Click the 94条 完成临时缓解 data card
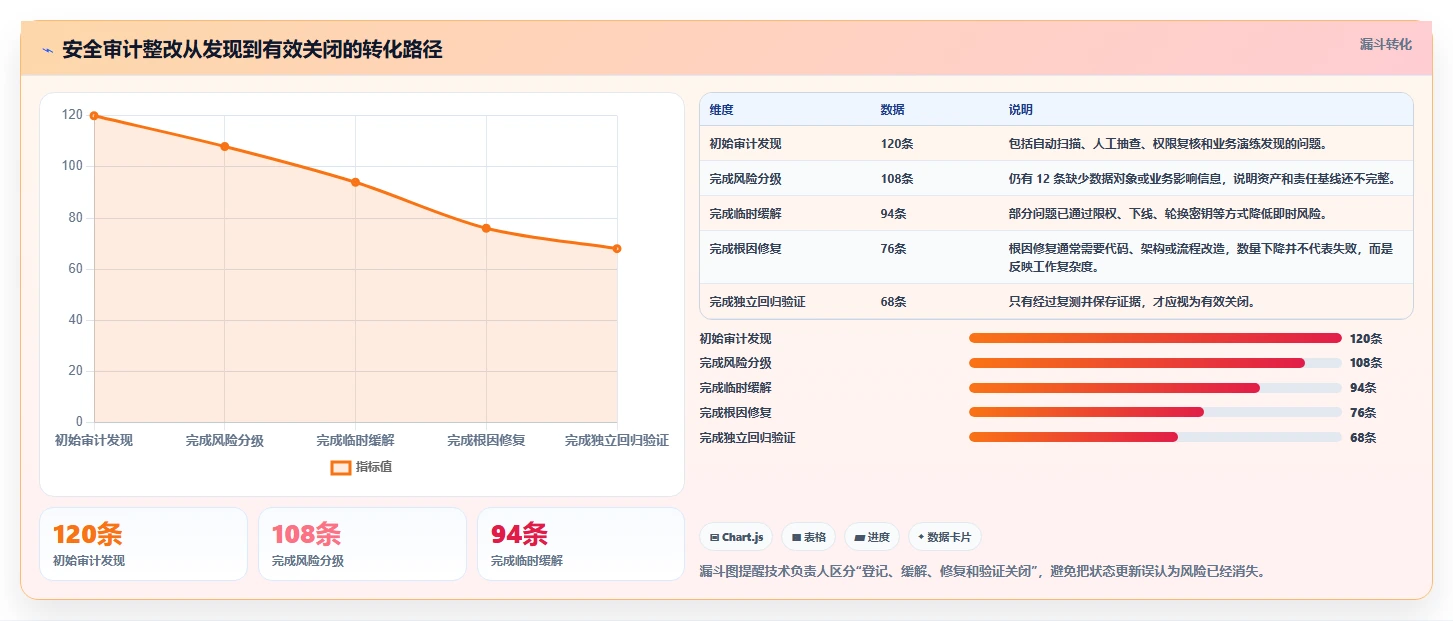 coord(581,544)
